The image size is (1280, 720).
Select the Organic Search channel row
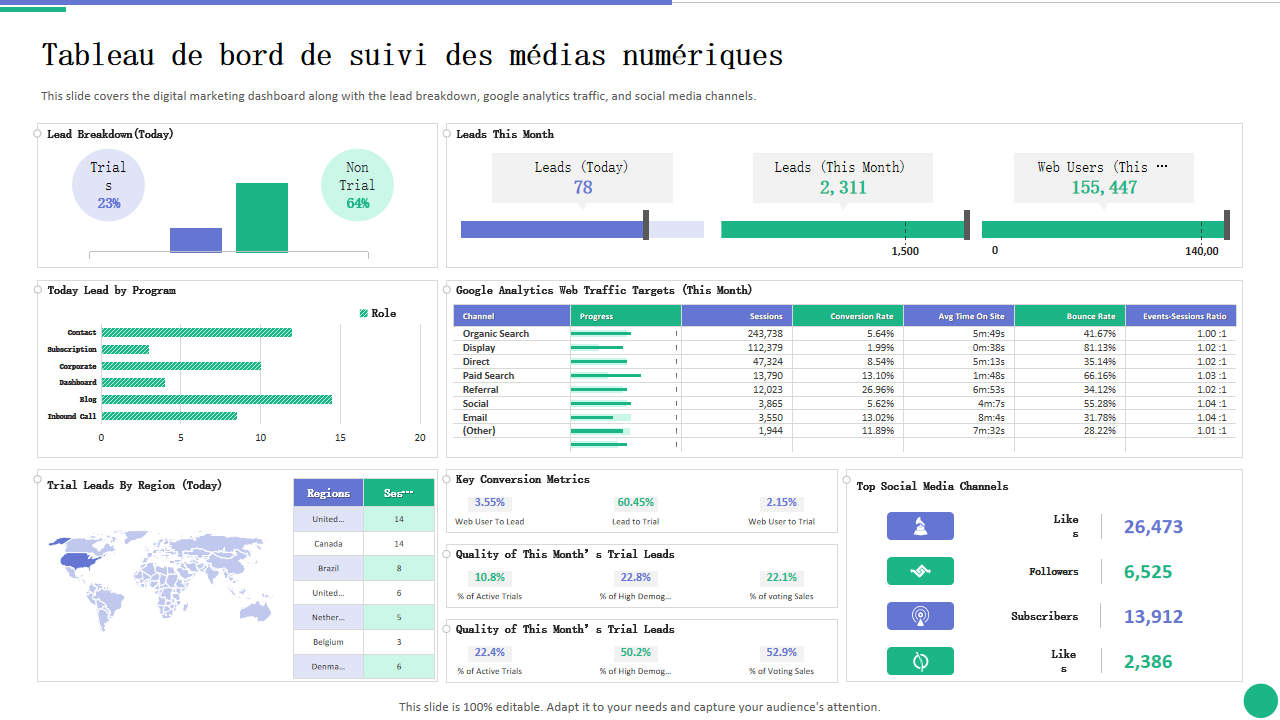(845, 333)
